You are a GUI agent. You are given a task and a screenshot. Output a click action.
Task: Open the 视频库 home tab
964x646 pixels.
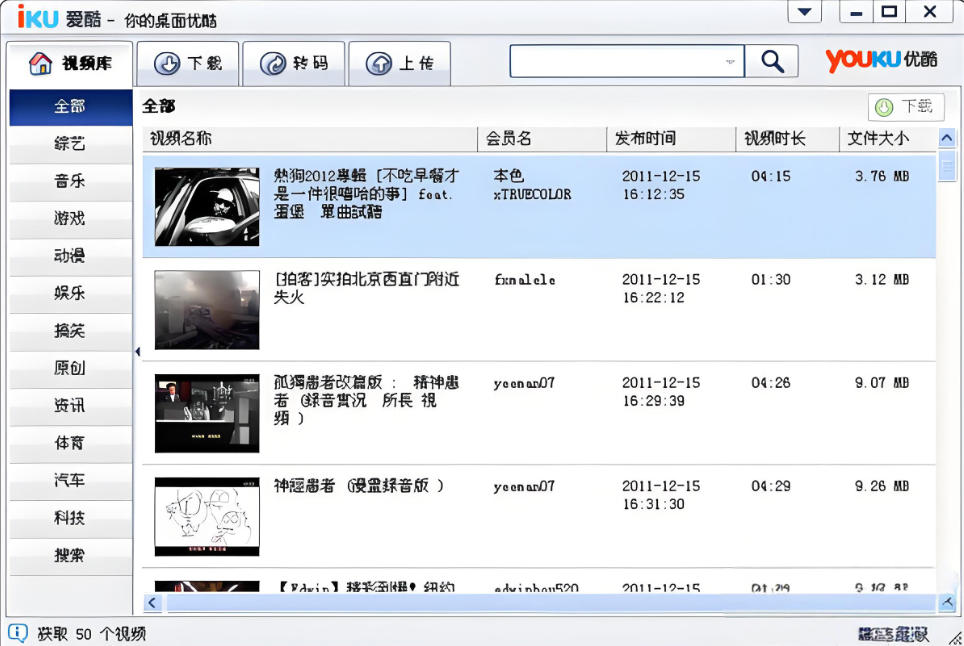coord(69,63)
